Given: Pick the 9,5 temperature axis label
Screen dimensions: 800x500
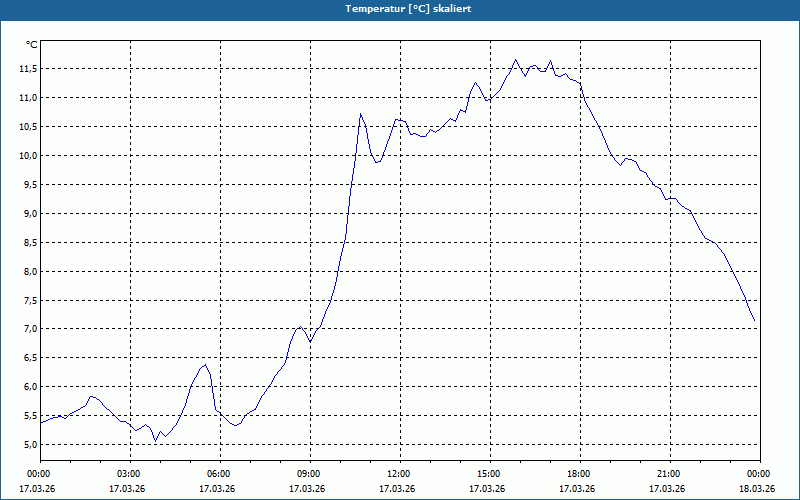Looking at the screenshot, I should [30, 185].
